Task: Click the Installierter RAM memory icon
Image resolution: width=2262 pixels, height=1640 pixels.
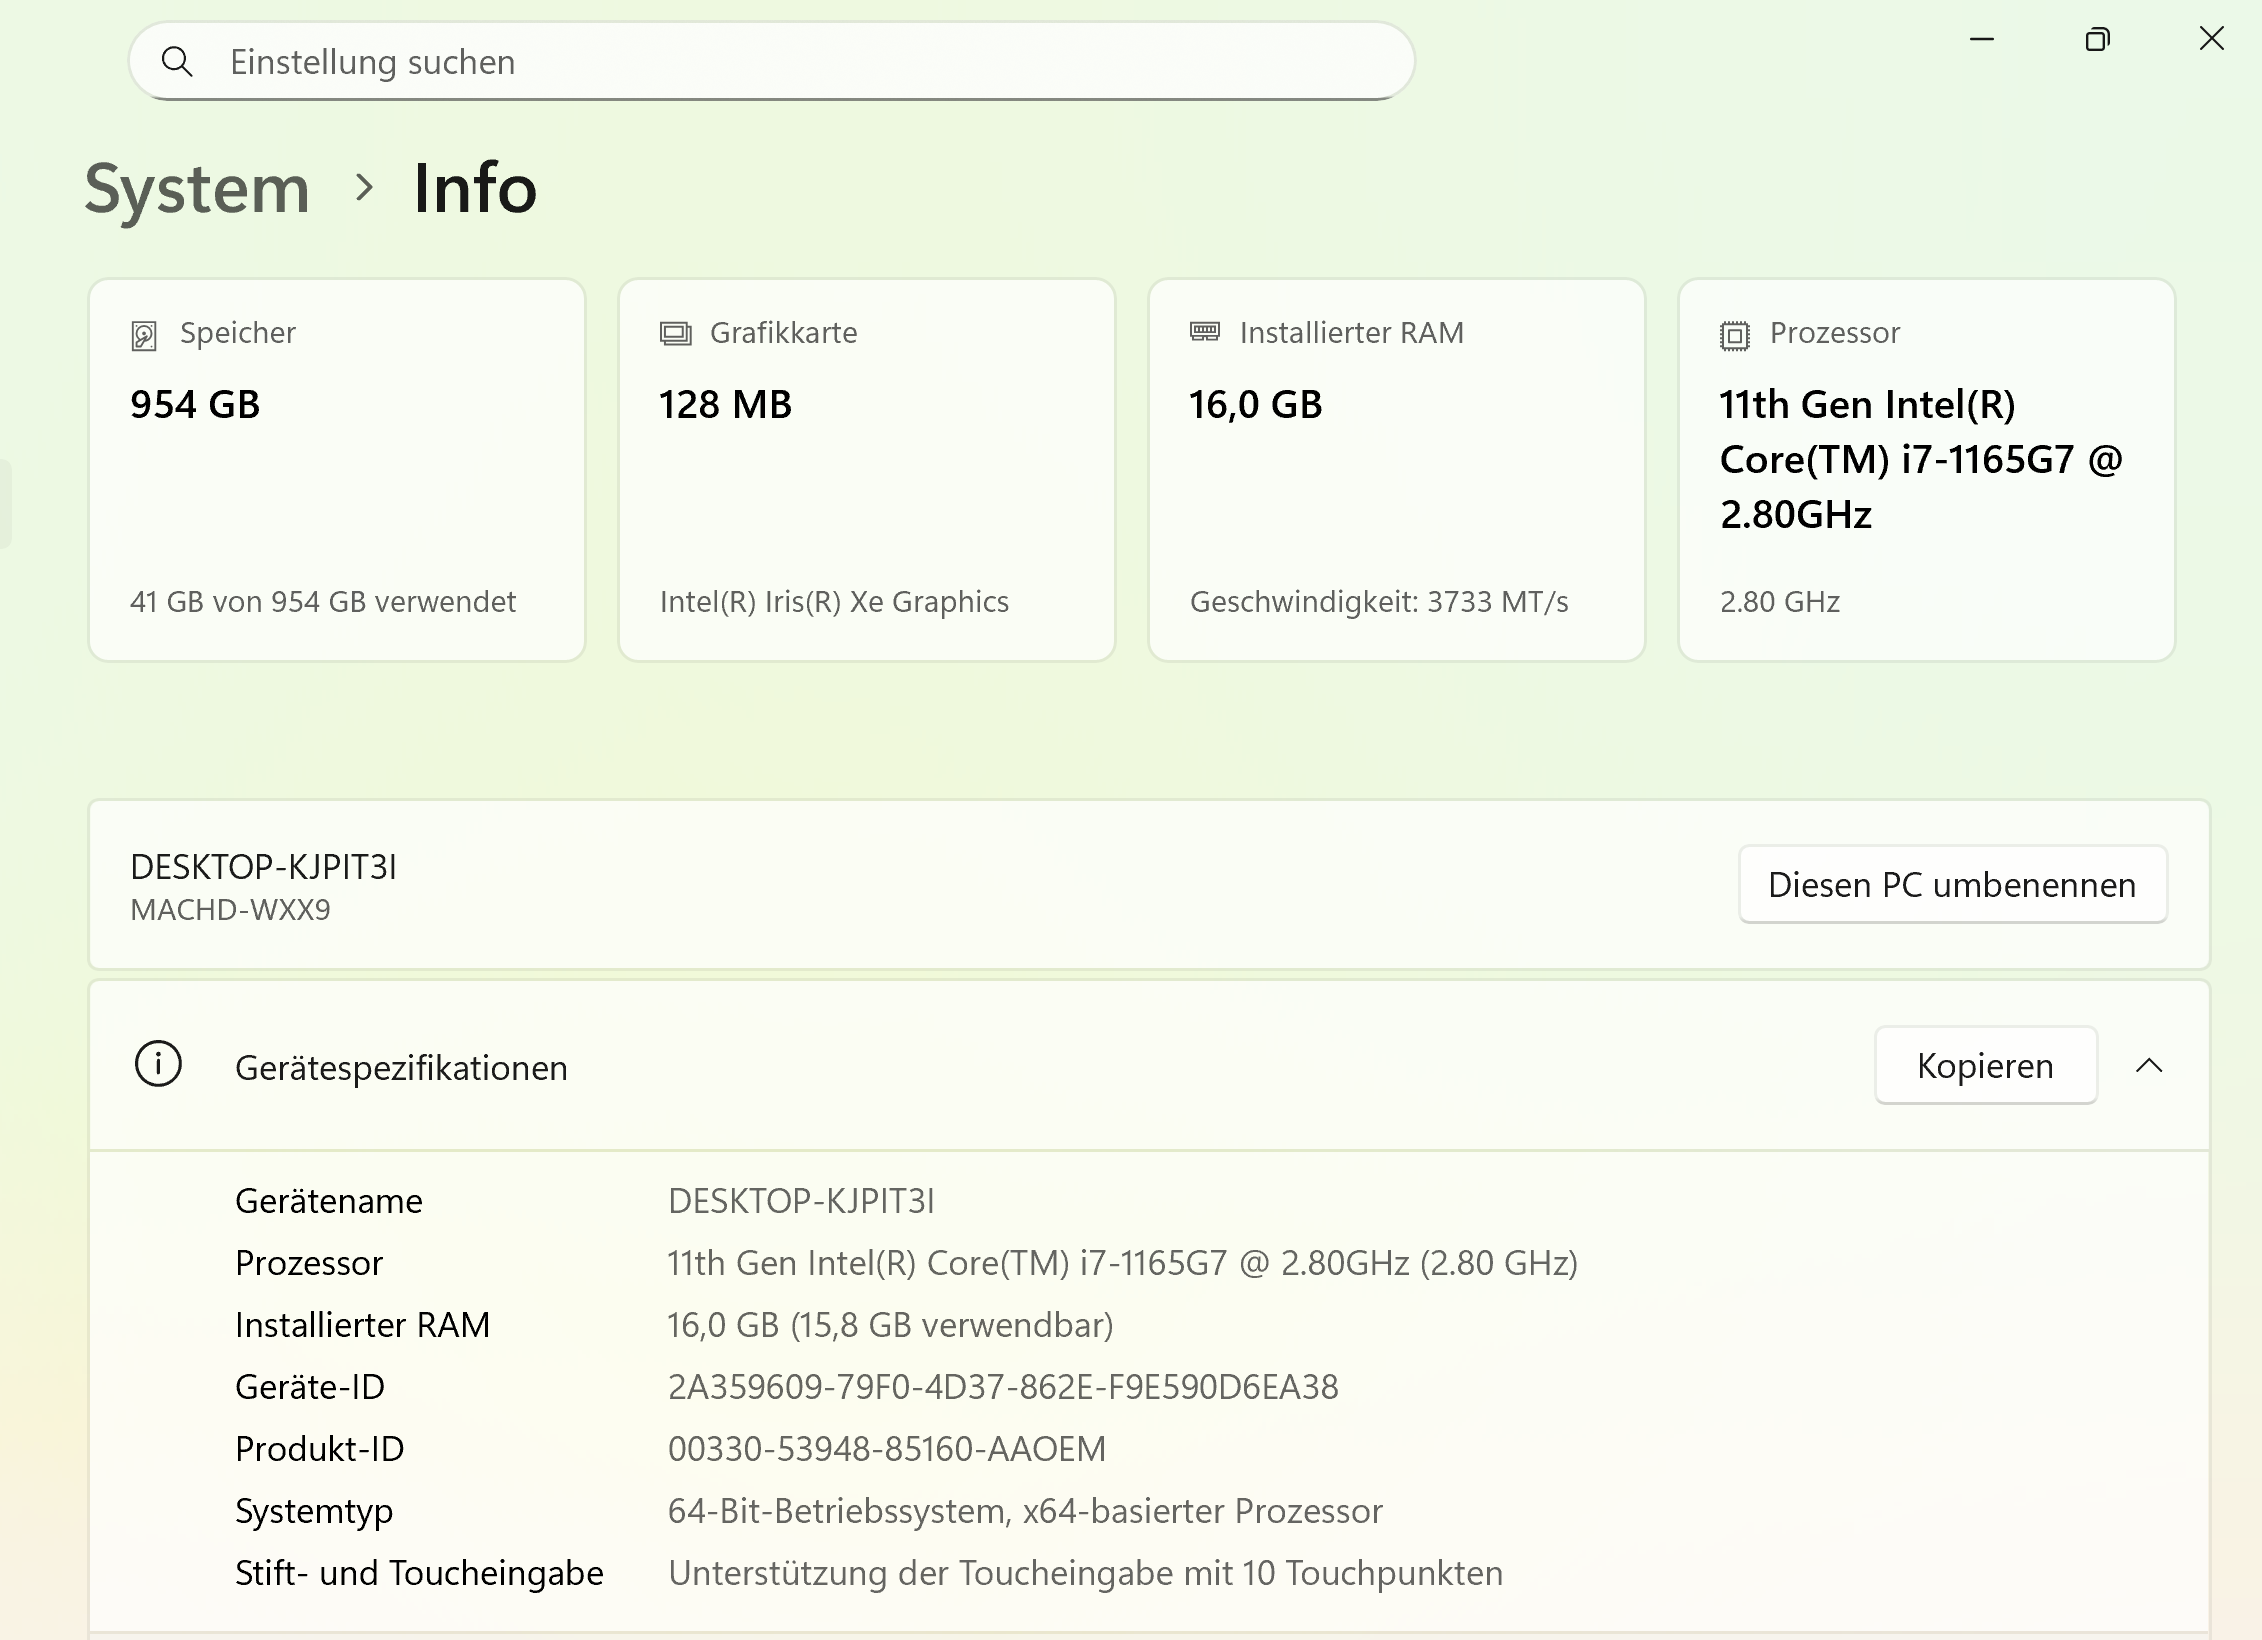Action: click(1205, 331)
